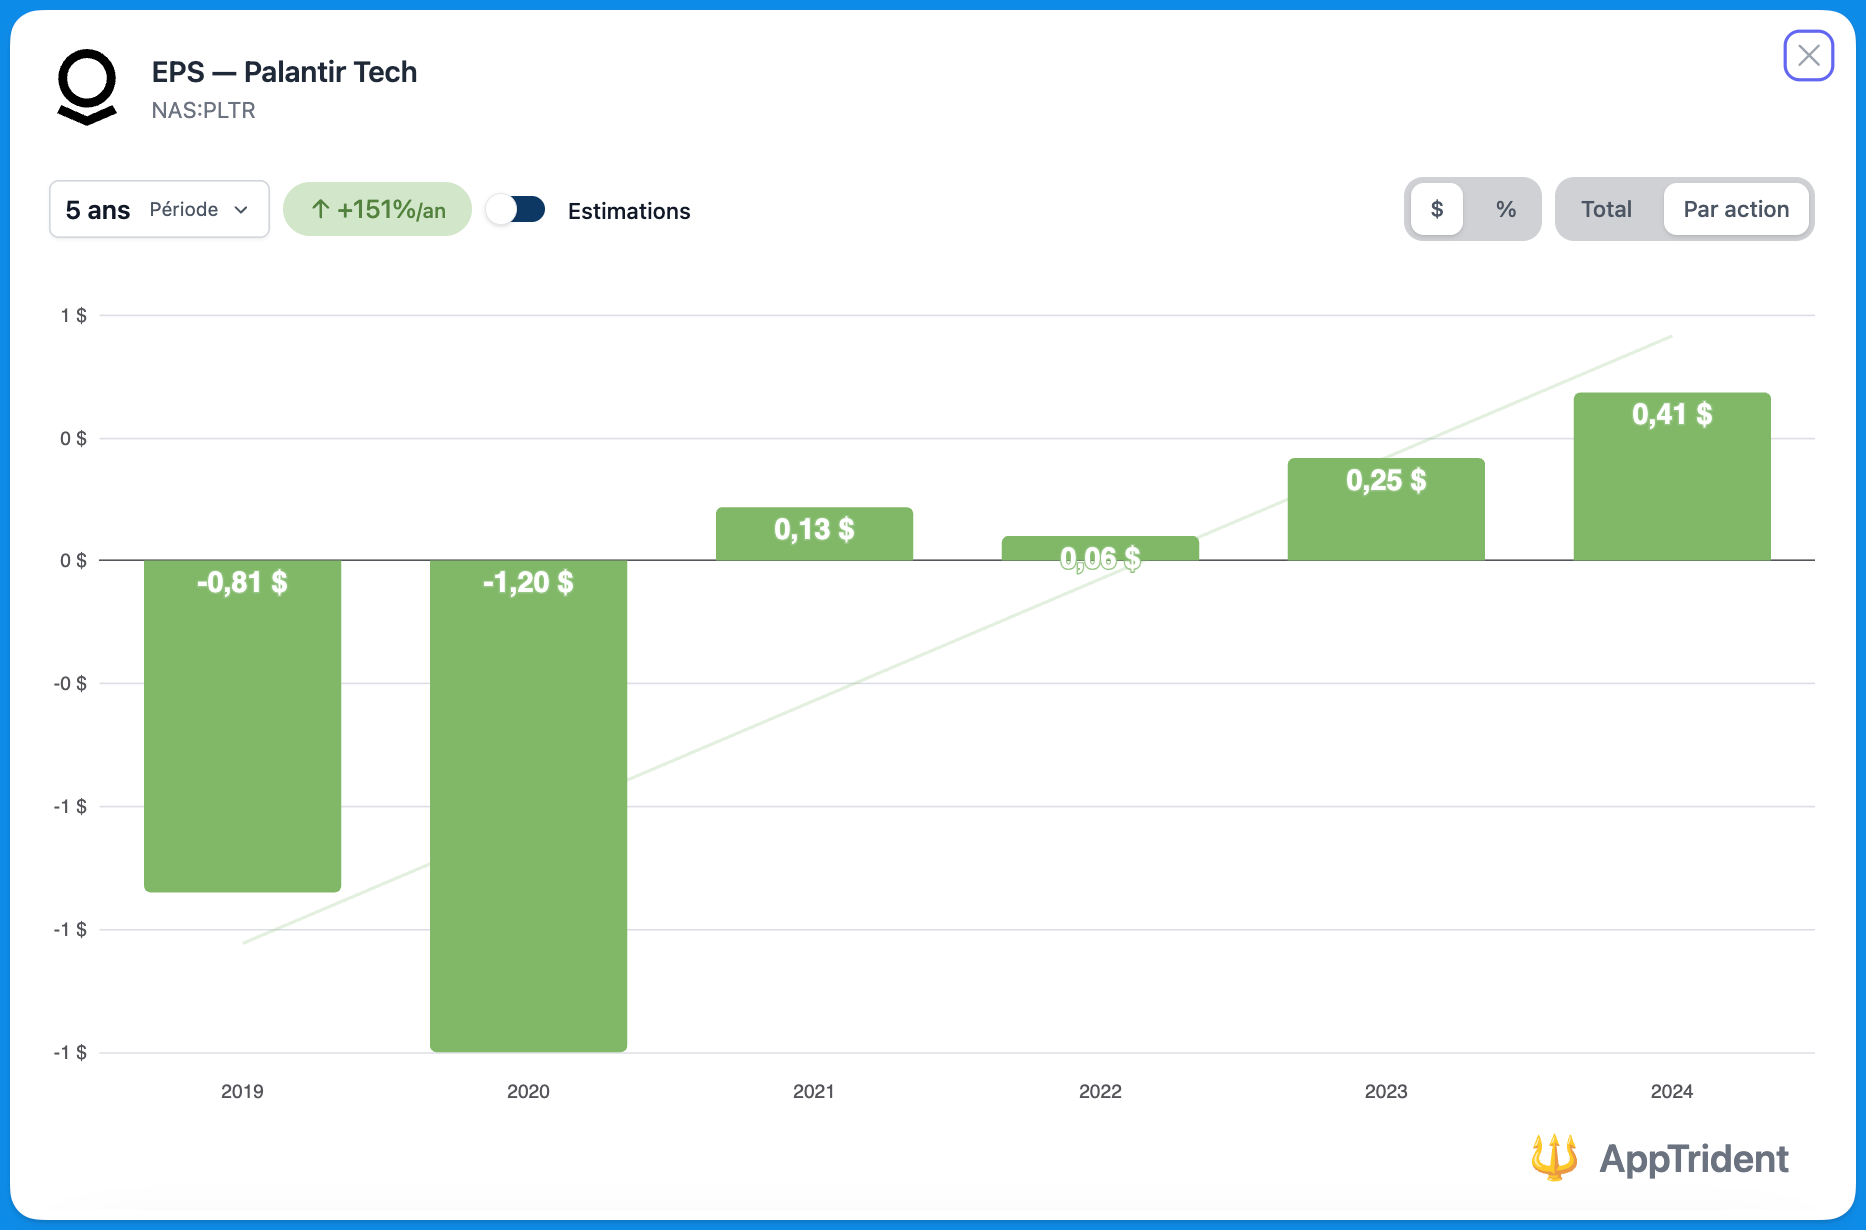Click the NAS:PLTR ticker label
The height and width of the screenshot is (1230, 1866).
pos(203,110)
